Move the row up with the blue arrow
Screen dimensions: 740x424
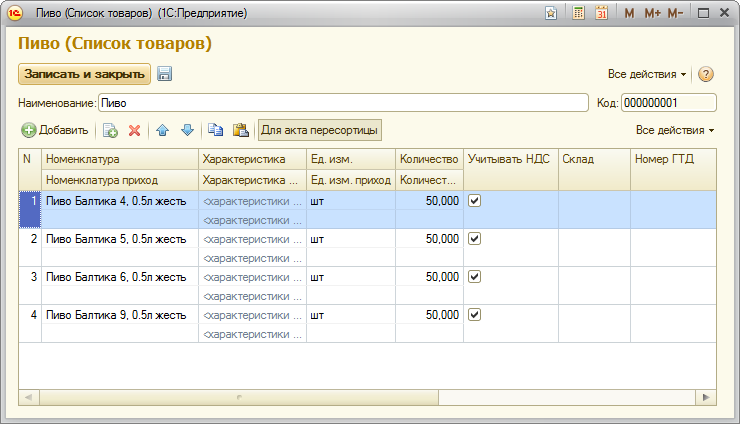coord(163,130)
